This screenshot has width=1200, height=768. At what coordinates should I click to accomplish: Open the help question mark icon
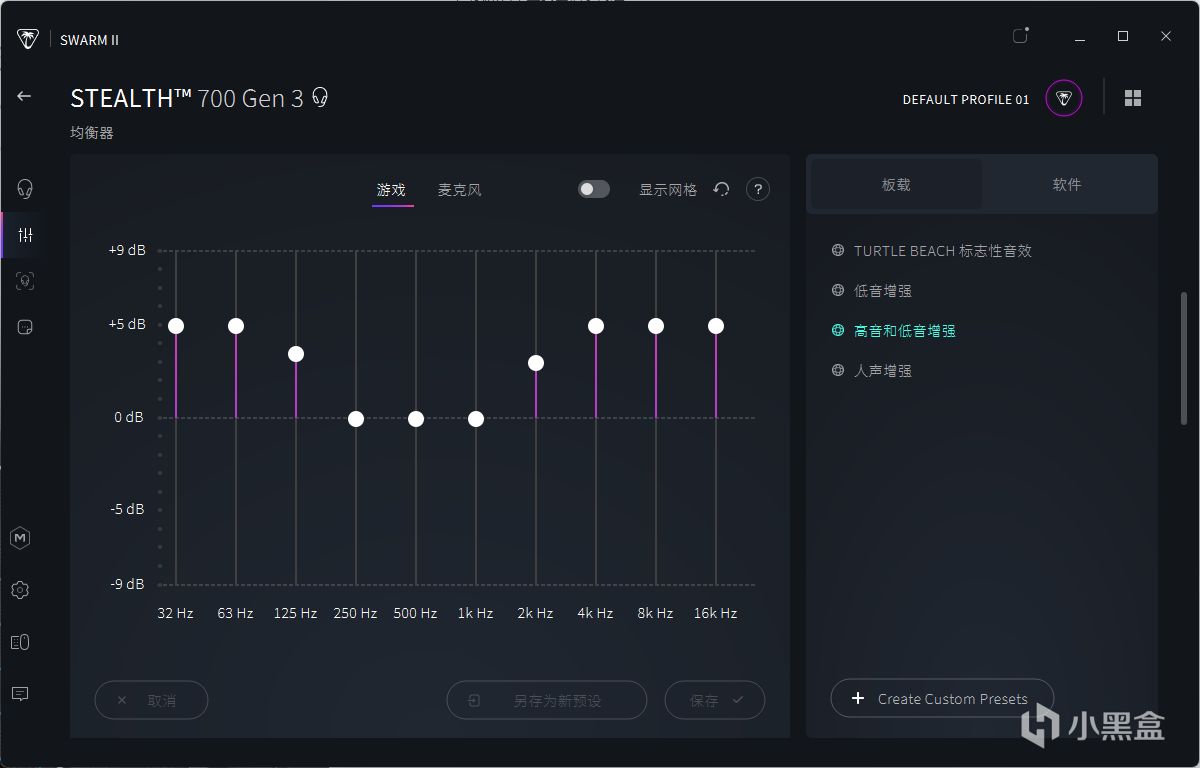[758, 189]
